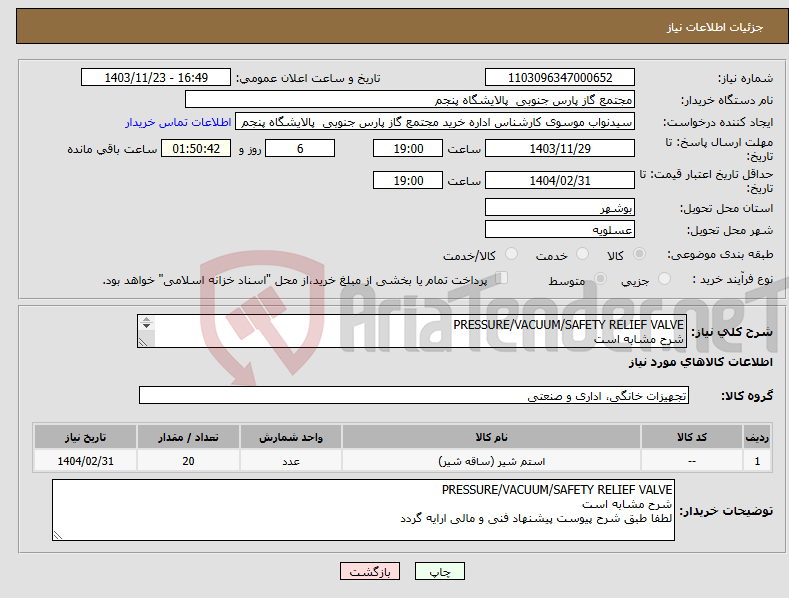Click the delivery province field بوشهر
This screenshot has width=789, height=598.
click(560, 207)
